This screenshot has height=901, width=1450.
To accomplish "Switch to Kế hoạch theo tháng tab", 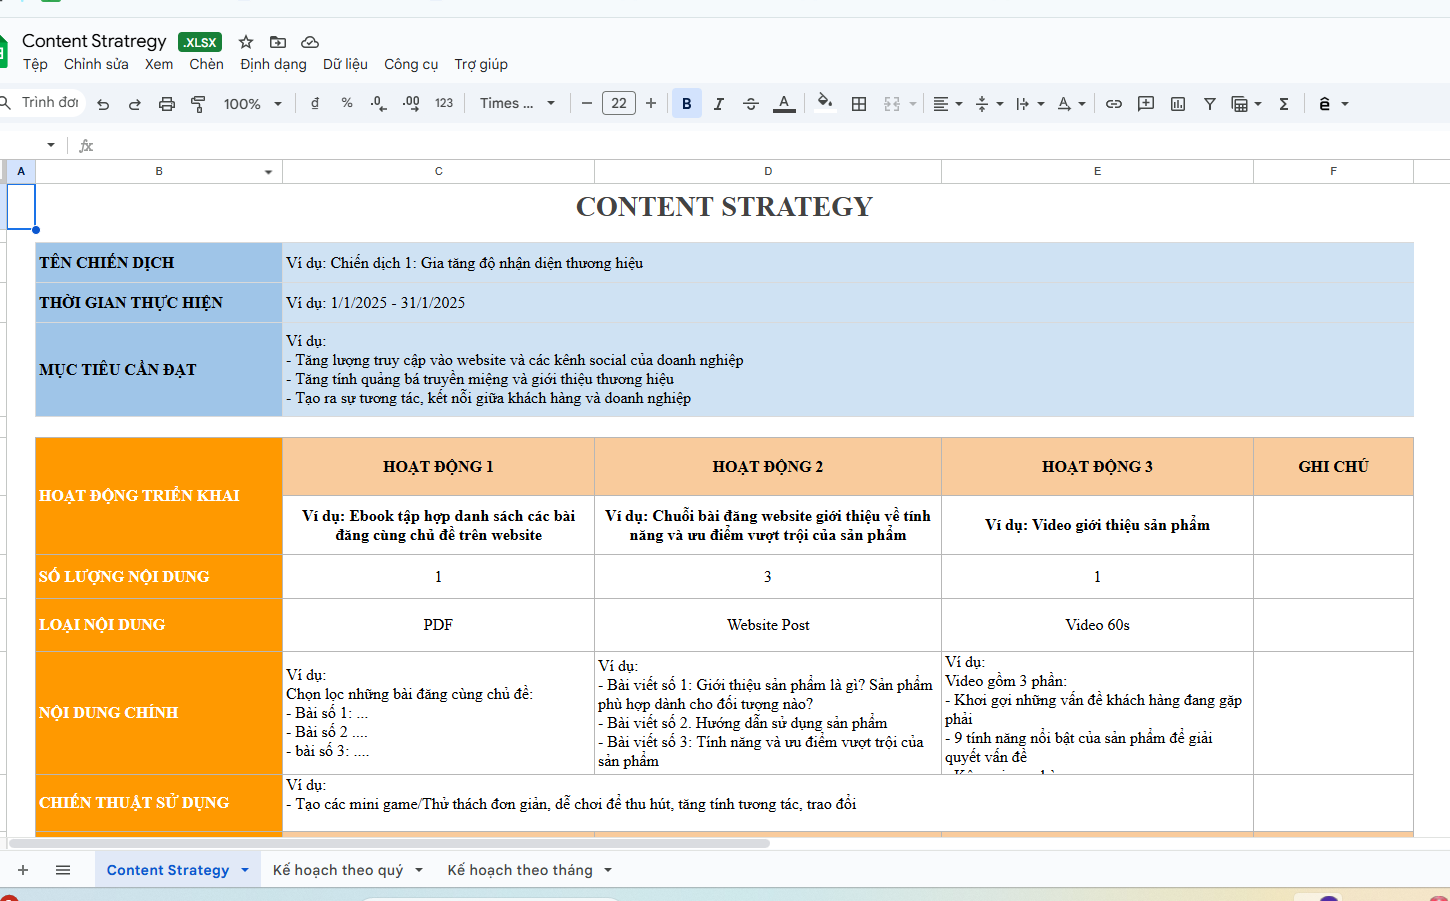I will click(520, 870).
